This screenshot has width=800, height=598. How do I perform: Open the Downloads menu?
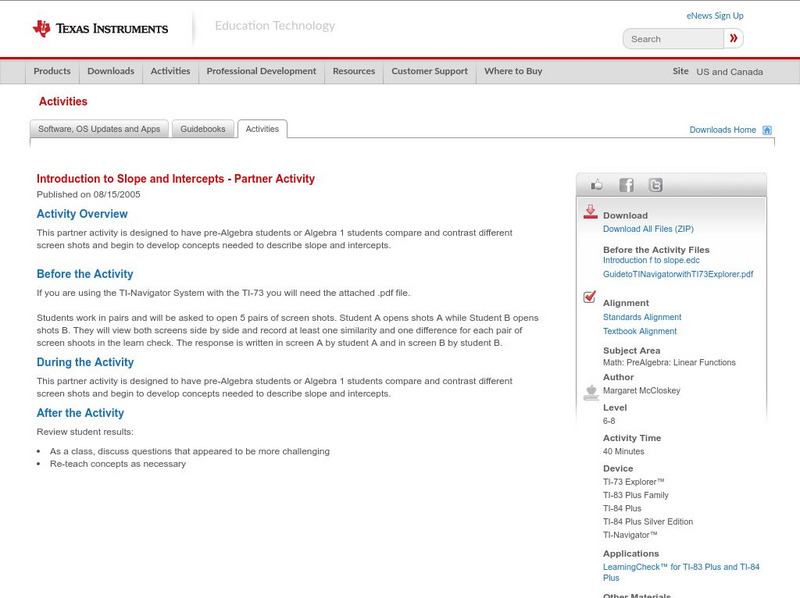[x=111, y=71]
